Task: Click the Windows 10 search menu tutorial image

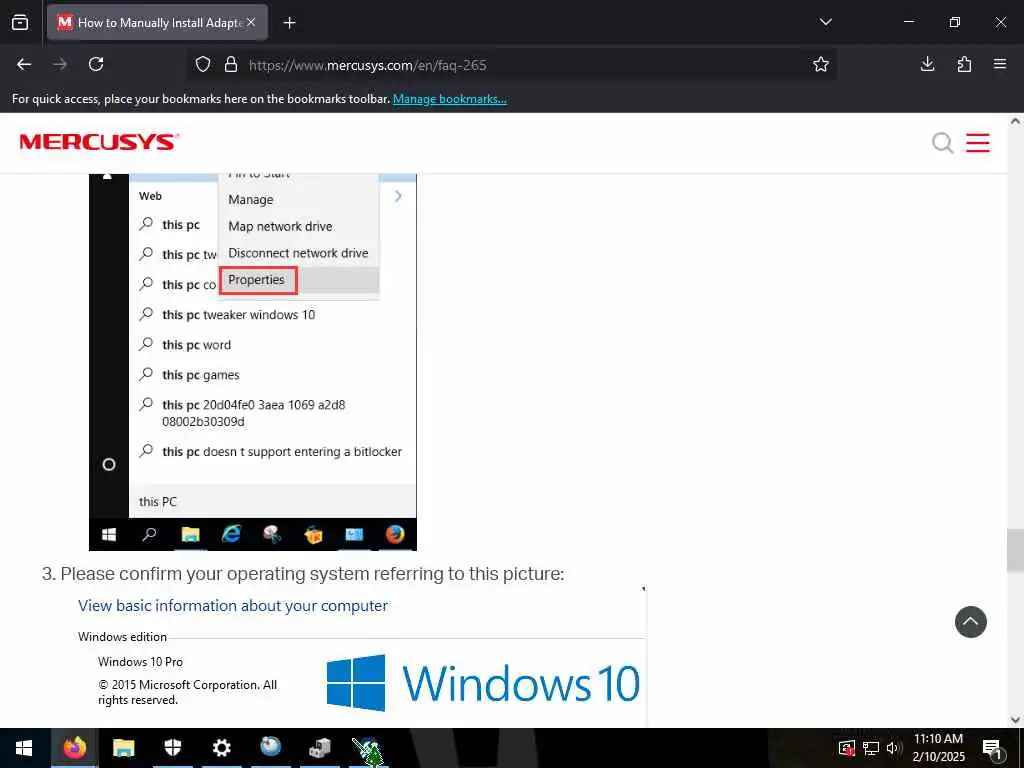Action: pyautogui.click(x=253, y=362)
